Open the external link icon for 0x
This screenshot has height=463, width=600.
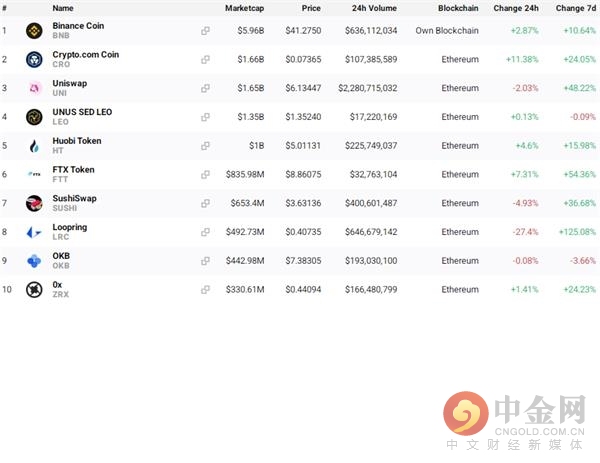[205, 289]
